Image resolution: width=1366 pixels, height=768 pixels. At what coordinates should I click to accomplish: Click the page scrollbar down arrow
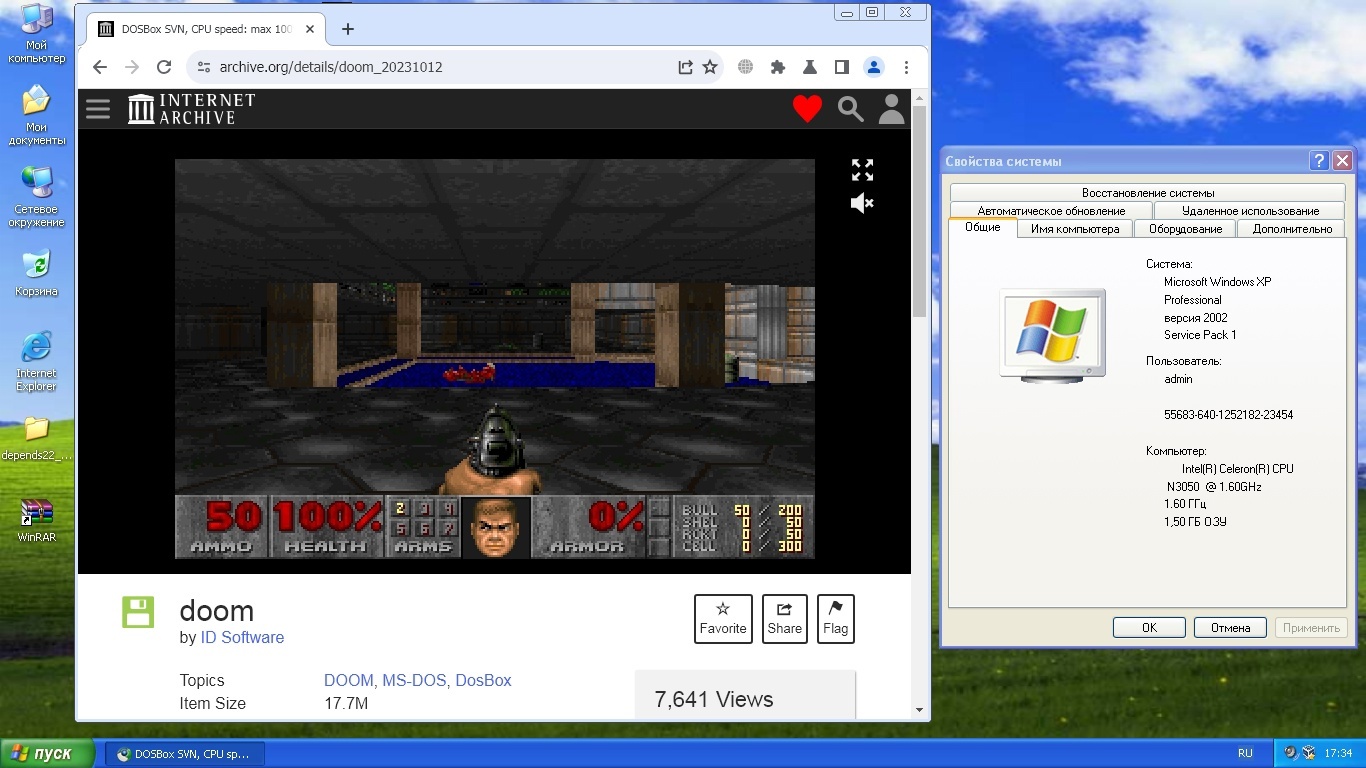pyautogui.click(x=920, y=709)
